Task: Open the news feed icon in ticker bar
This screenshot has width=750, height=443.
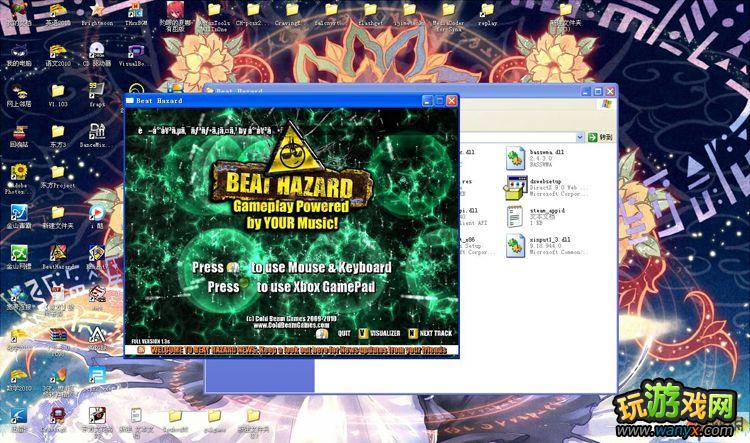Action: (x=140, y=350)
